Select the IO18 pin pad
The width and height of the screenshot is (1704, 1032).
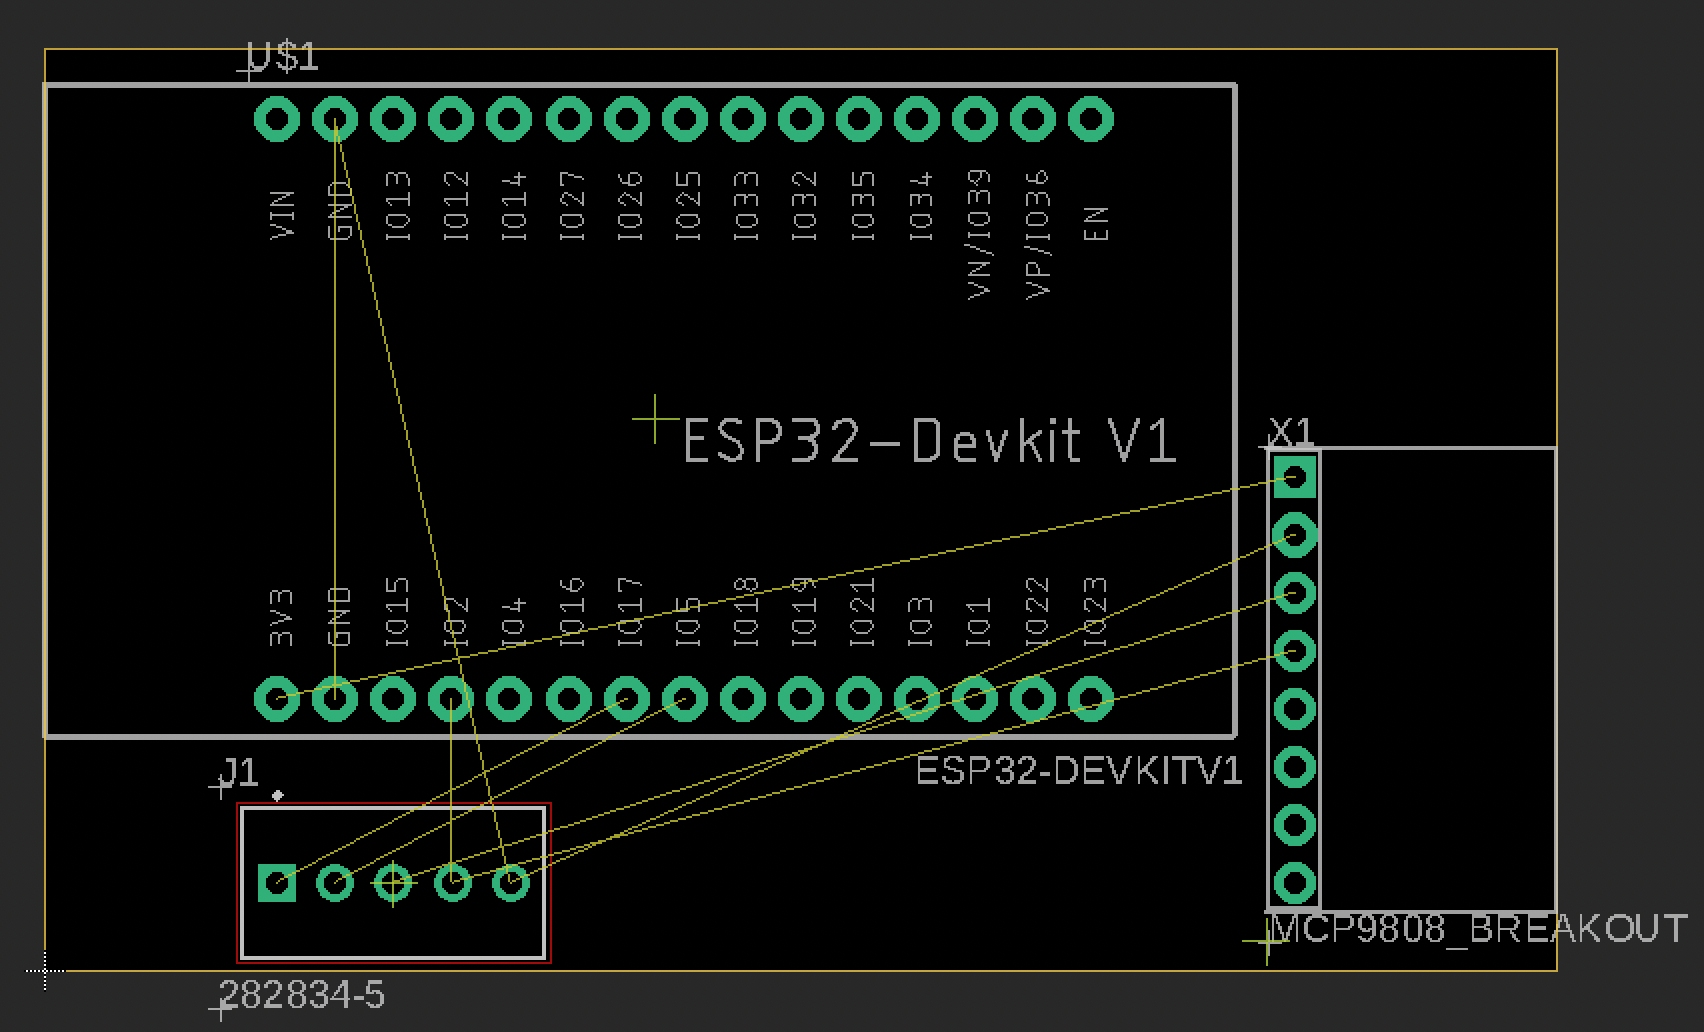click(742, 699)
